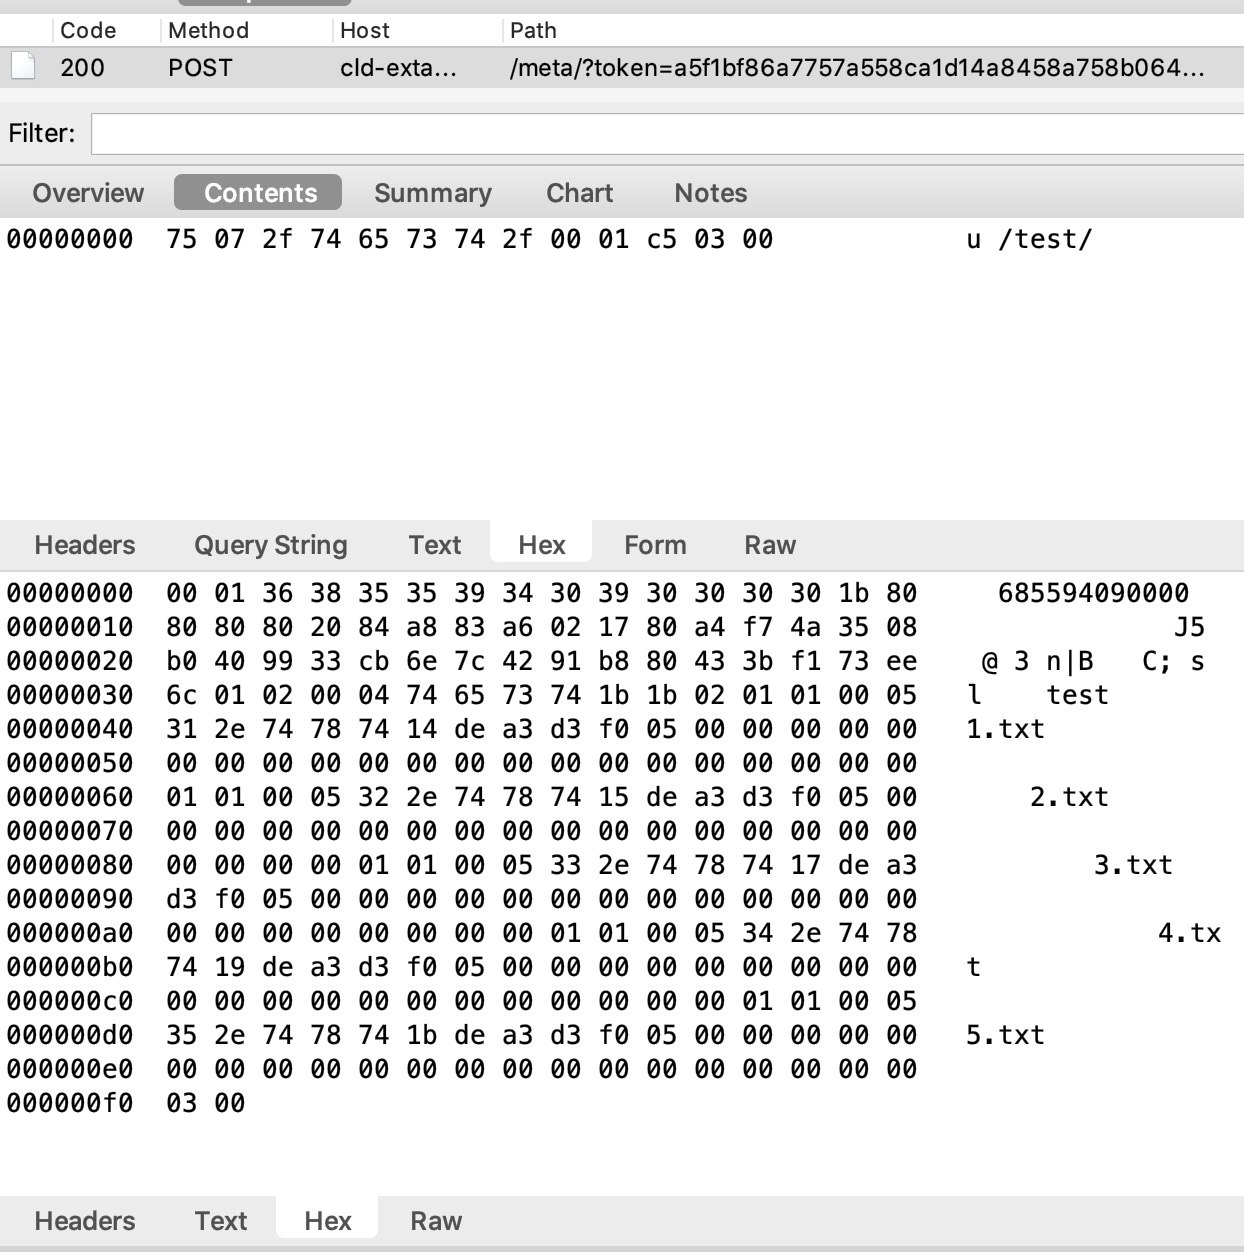This screenshot has width=1244, height=1252.
Task: Click decoded text '5.txt'
Action: (1005, 1035)
